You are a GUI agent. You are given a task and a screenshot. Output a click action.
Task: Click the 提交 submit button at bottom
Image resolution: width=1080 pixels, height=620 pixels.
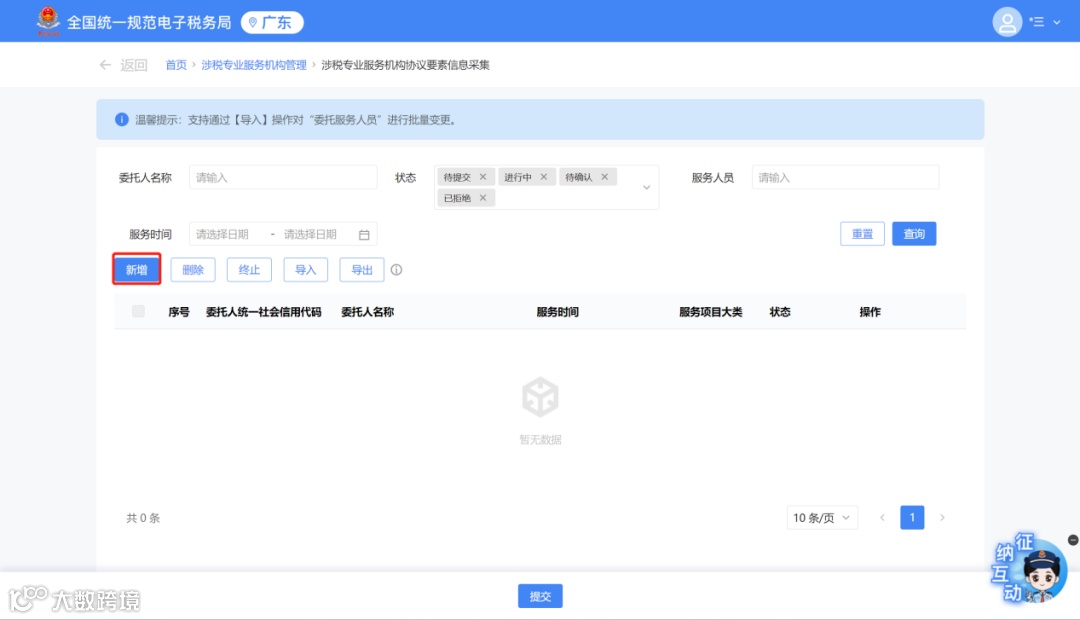pos(540,595)
